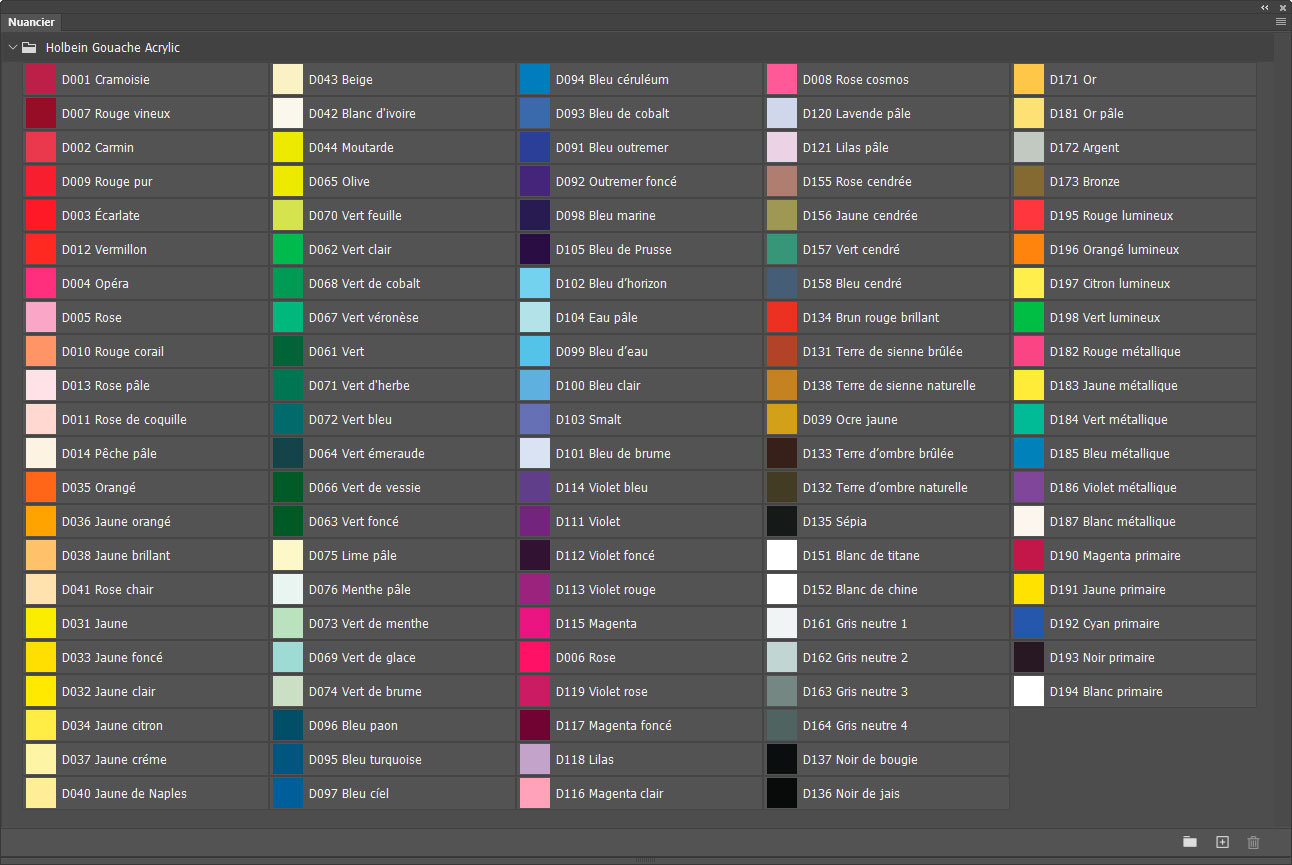Choose the D115 Magenta swatch
The image size is (1292, 865).
pos(535,624)
